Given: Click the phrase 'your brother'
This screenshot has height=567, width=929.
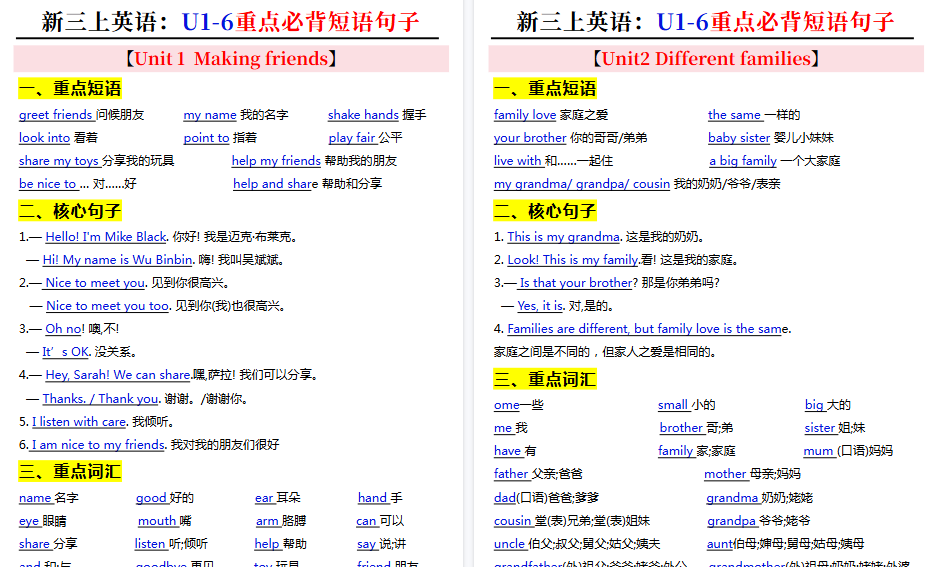Looking at the screenshot, I should pos(530,137).
